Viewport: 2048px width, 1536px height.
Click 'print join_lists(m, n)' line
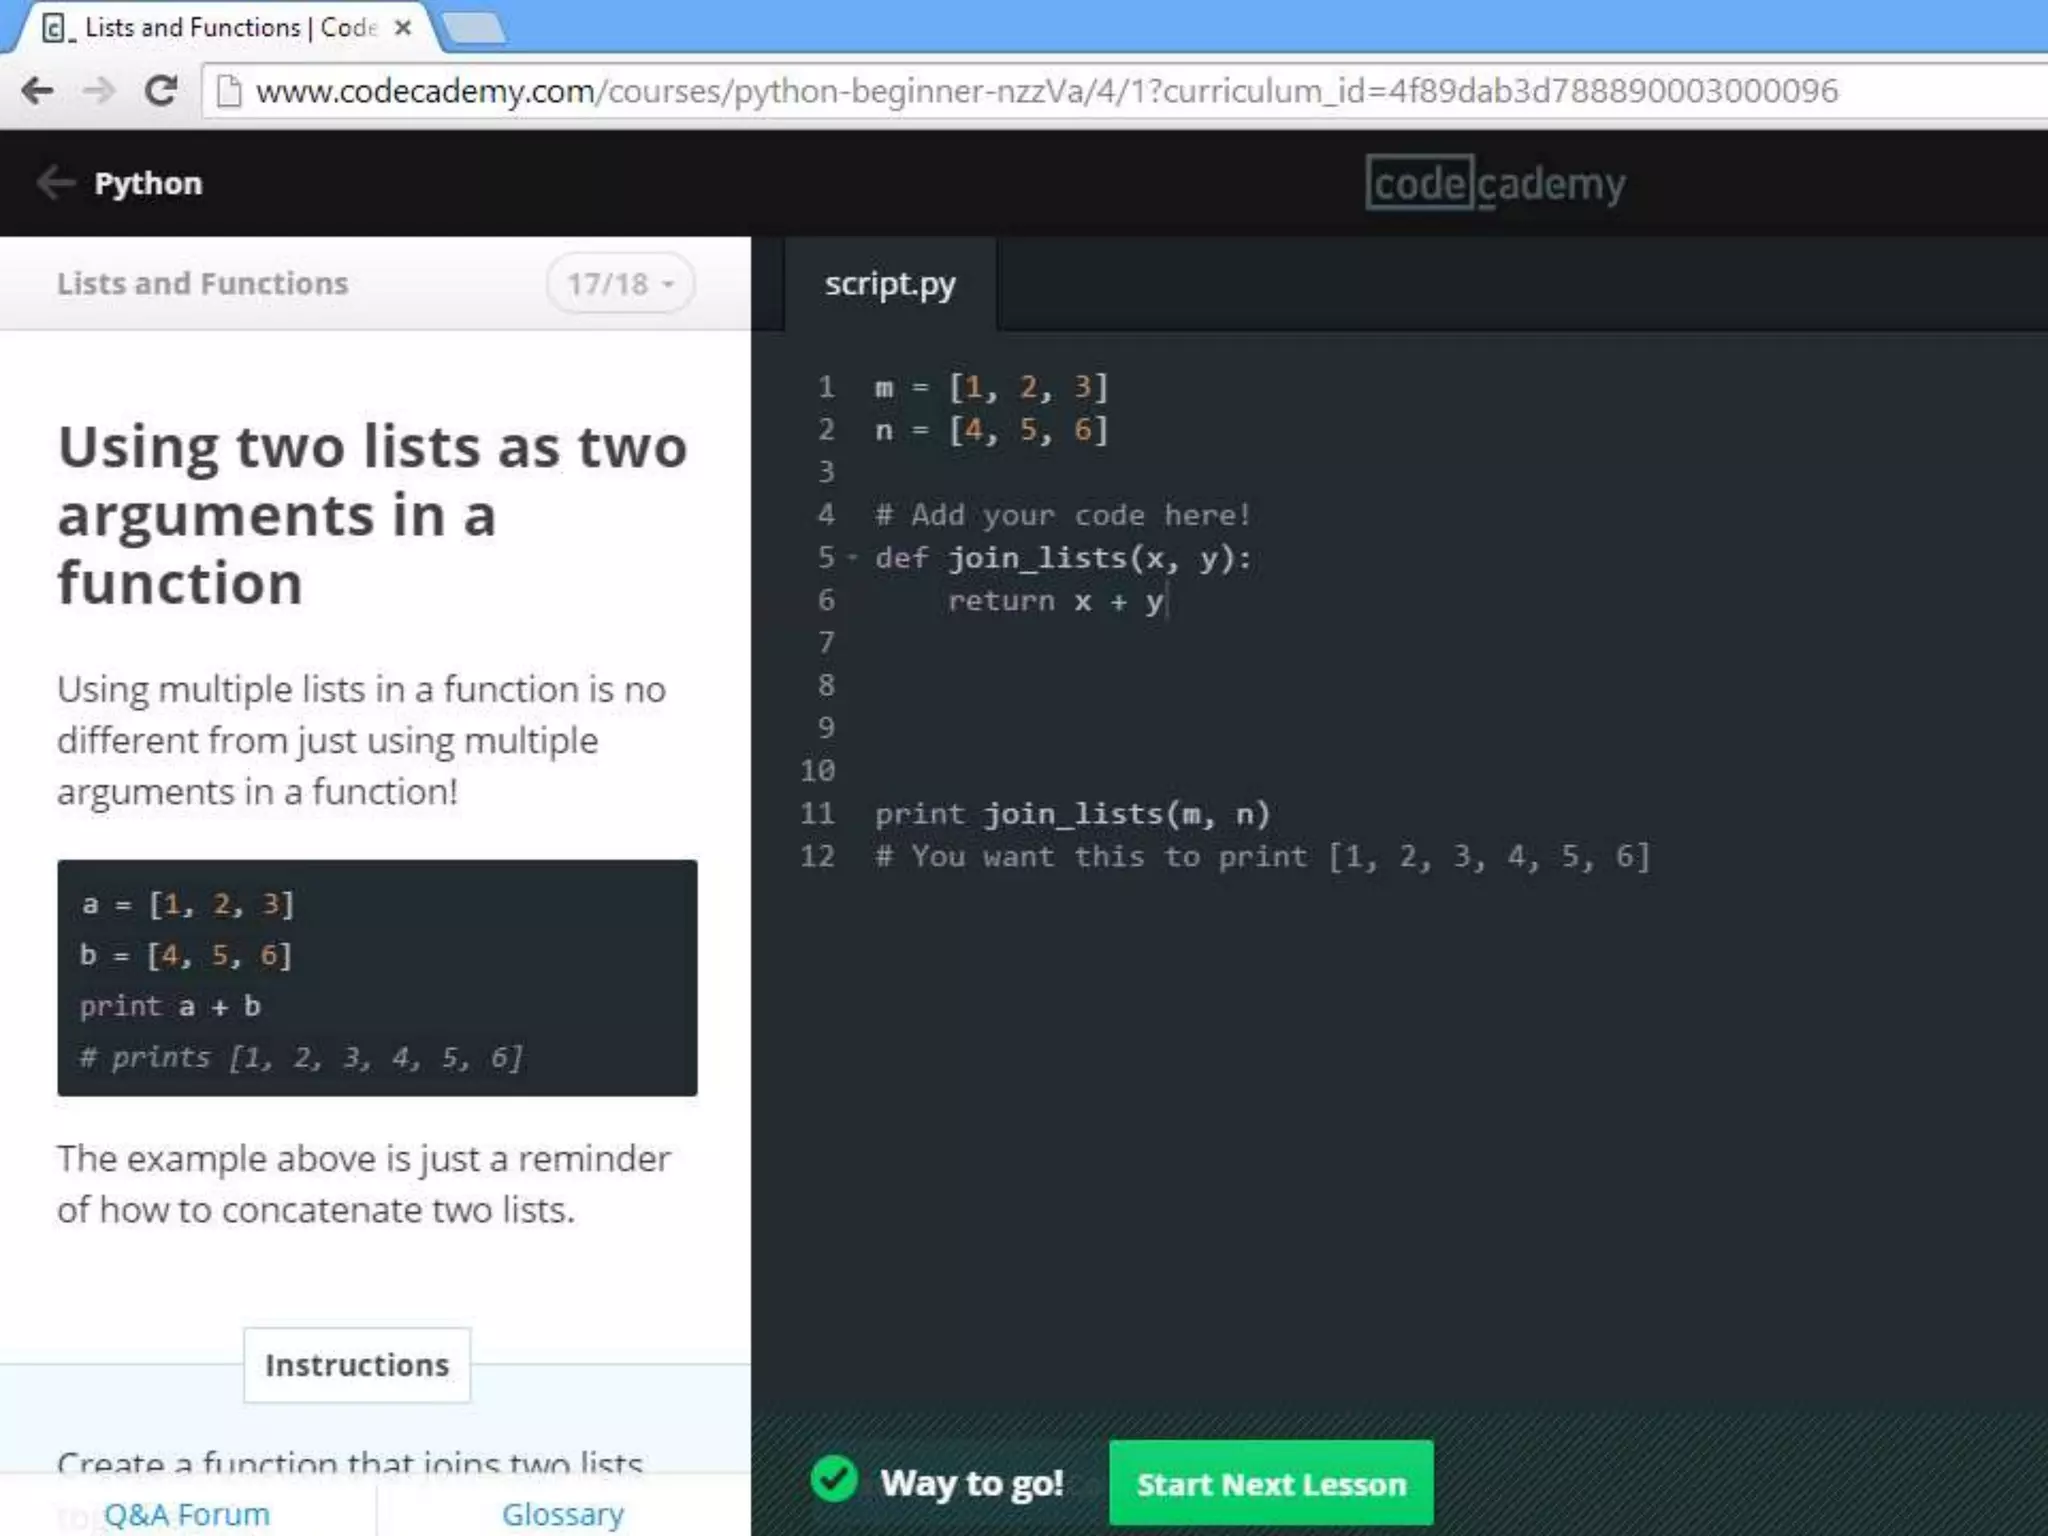point(1072,814)
